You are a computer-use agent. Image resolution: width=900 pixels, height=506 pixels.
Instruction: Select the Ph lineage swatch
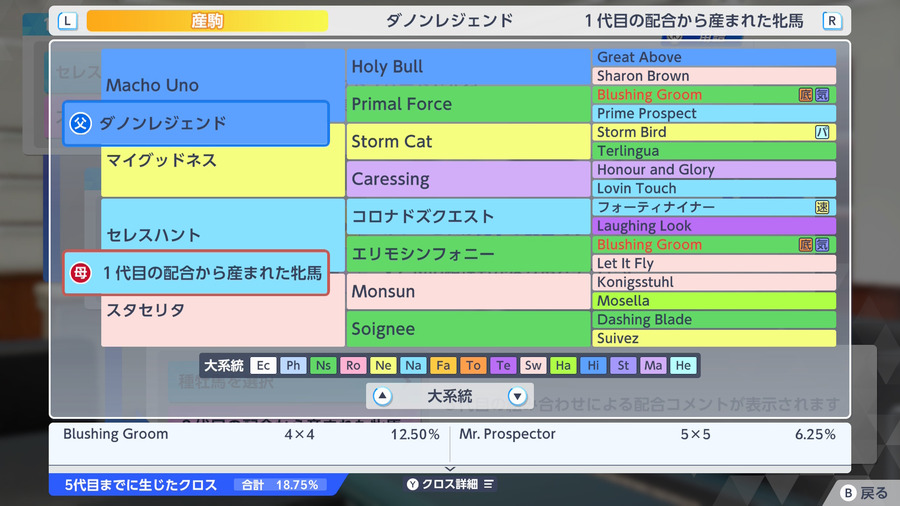coord(293,365)
